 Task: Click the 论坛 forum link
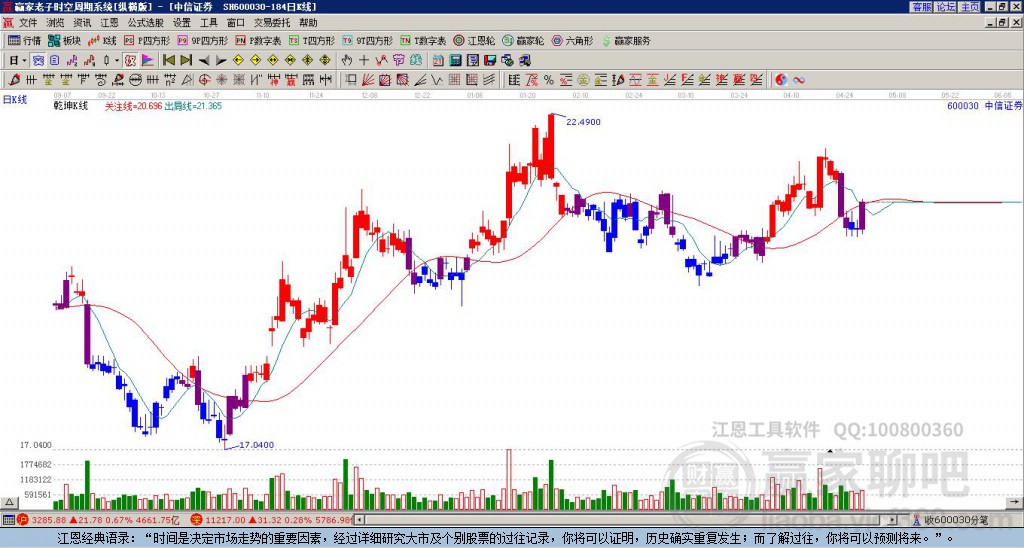tap(946, 7)
